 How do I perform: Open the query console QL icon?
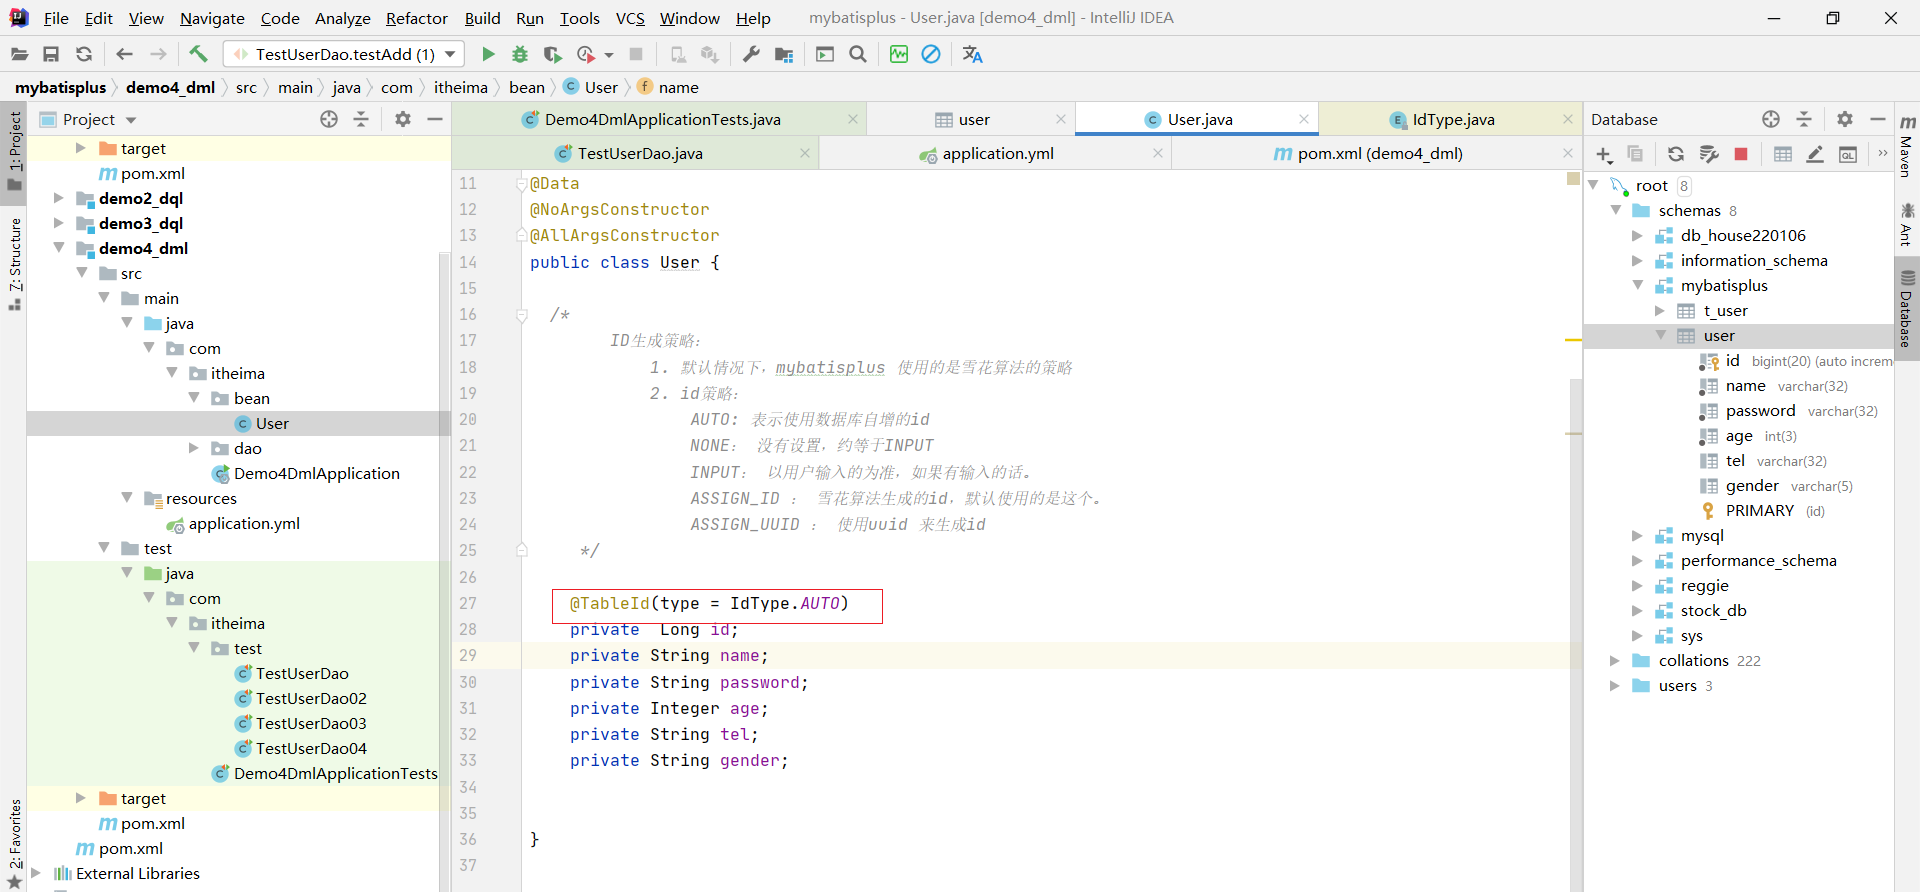1848,154
